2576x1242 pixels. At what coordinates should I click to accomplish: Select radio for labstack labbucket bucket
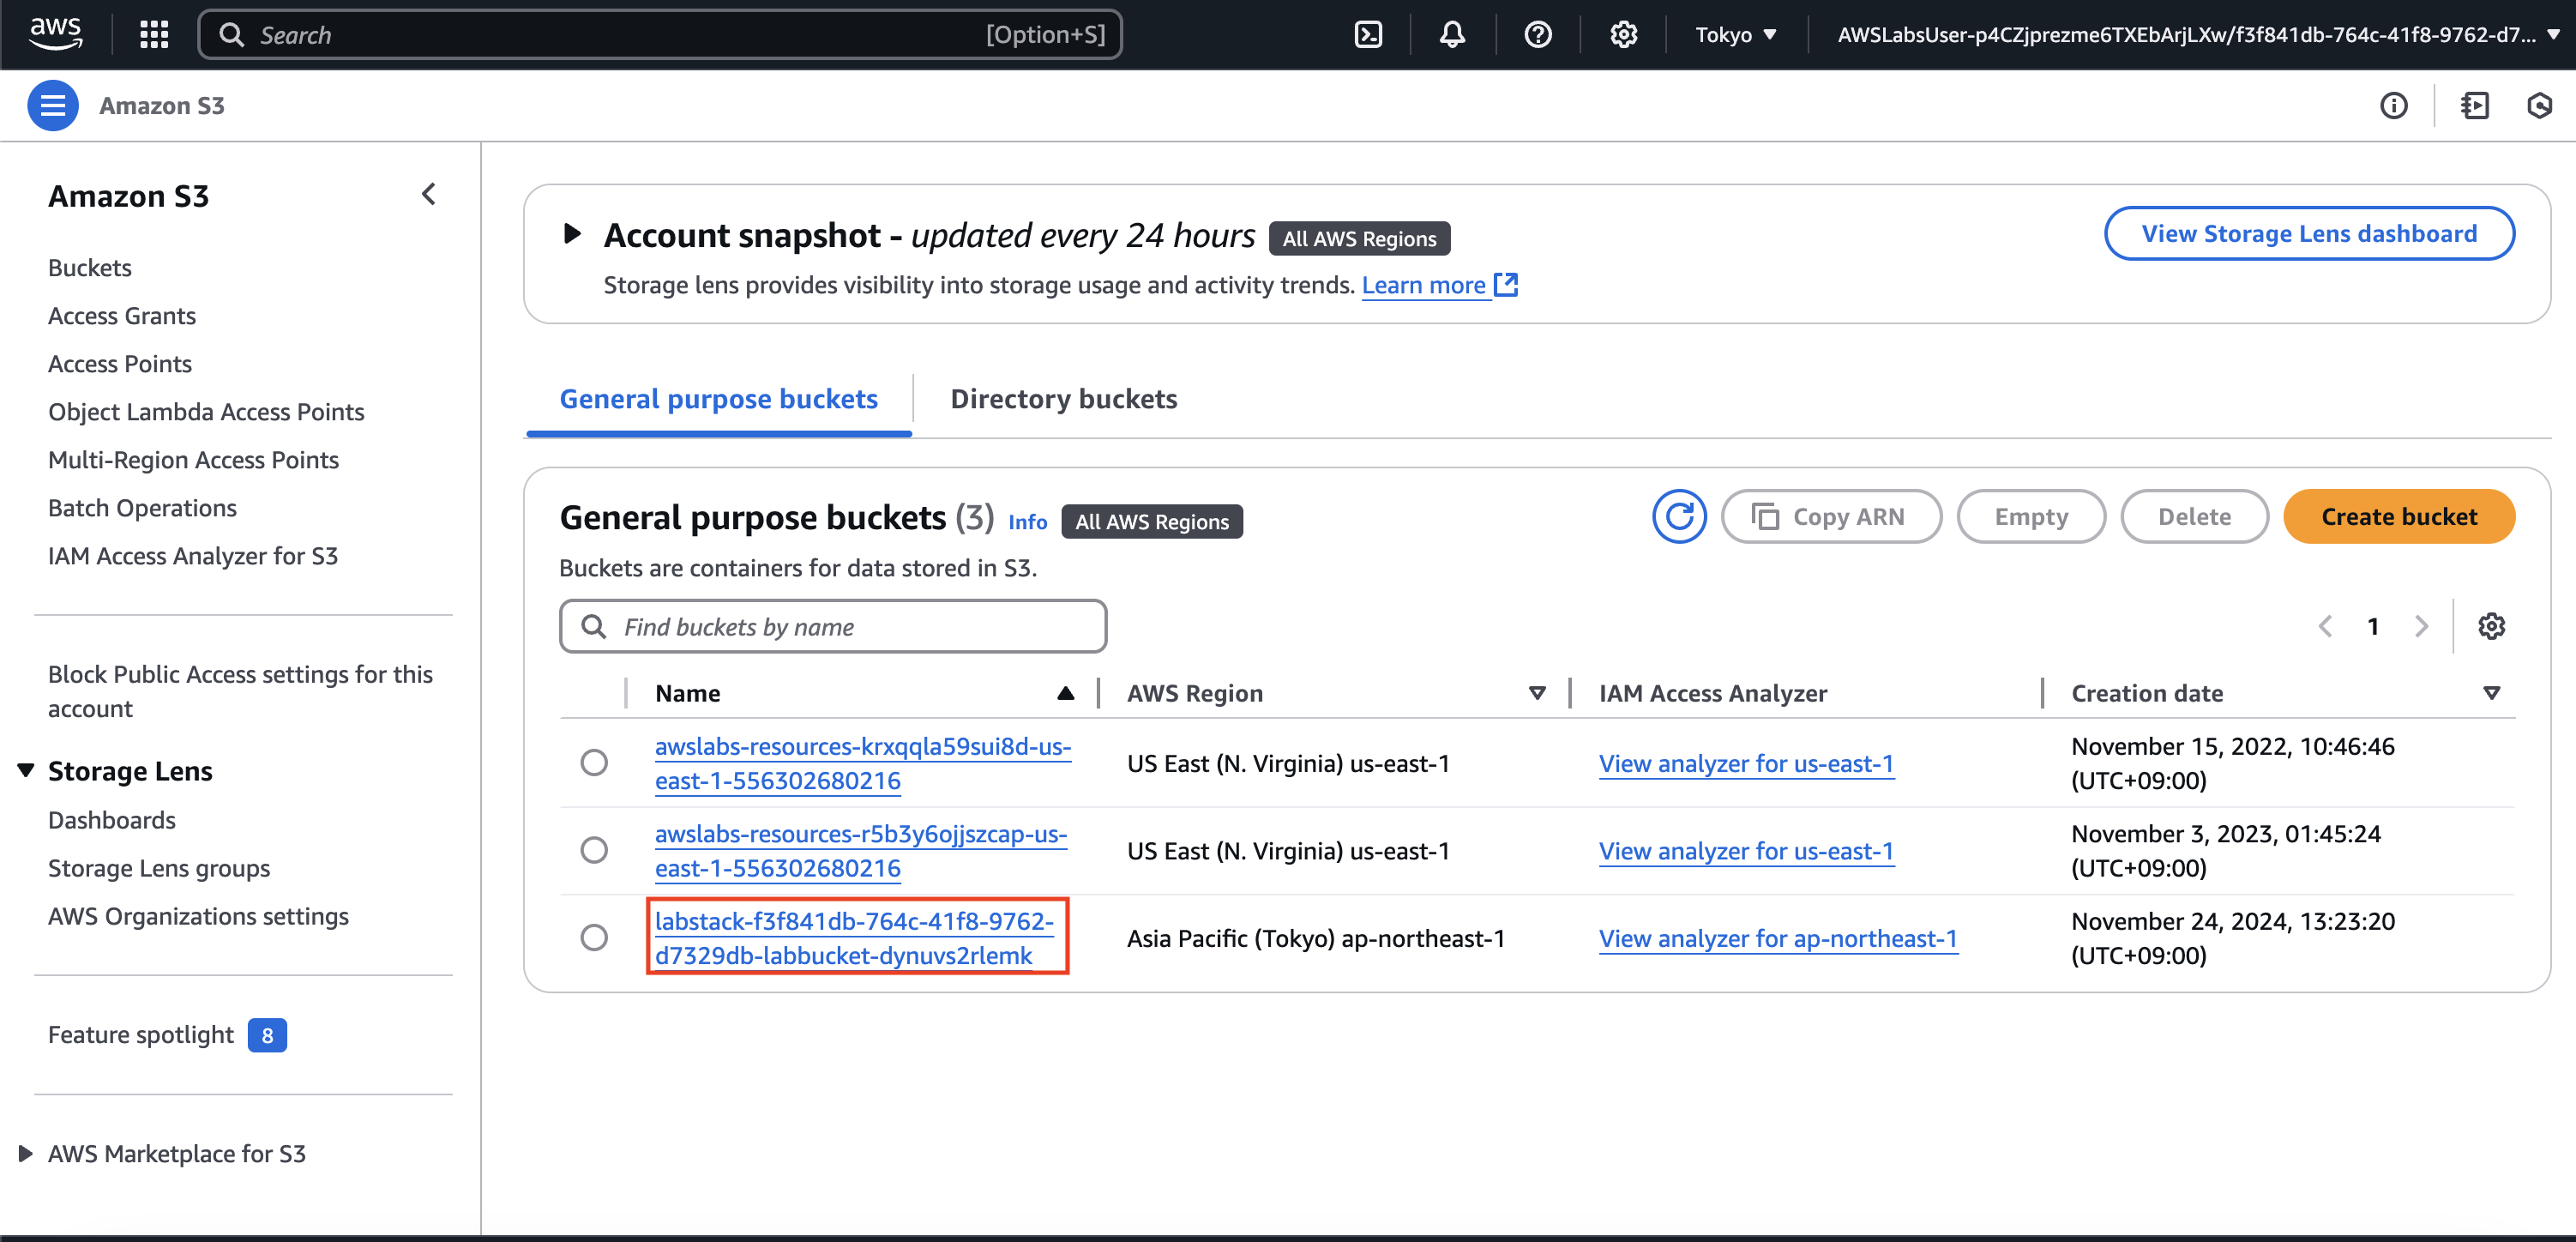point(594,938)
